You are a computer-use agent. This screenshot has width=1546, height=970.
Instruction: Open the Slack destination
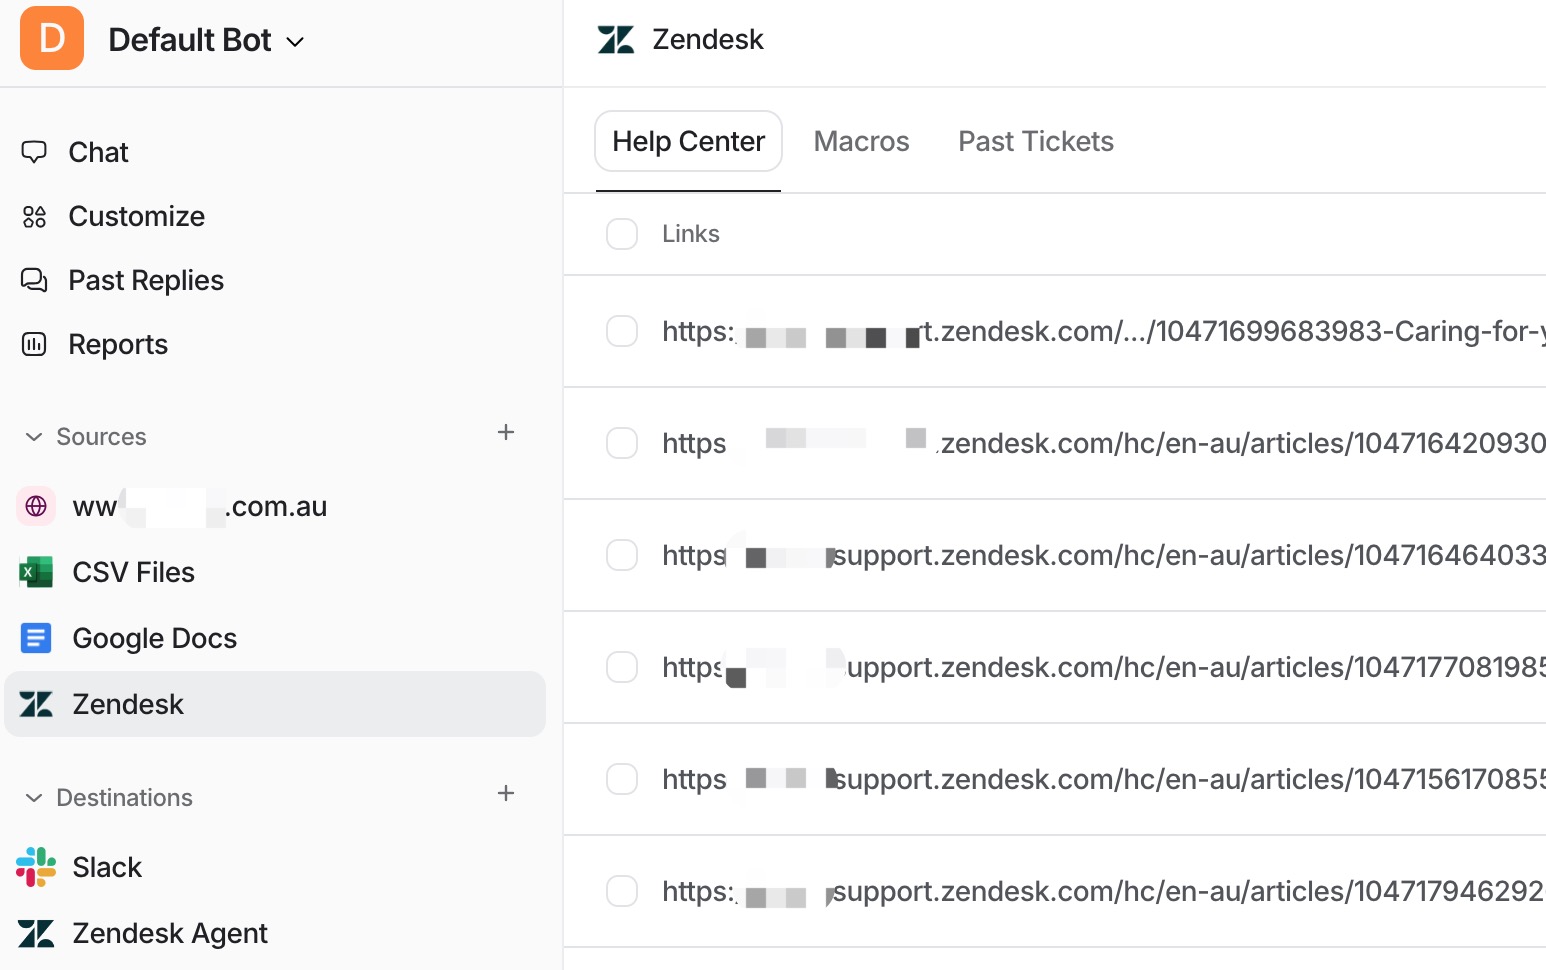(x=106, y=868)
